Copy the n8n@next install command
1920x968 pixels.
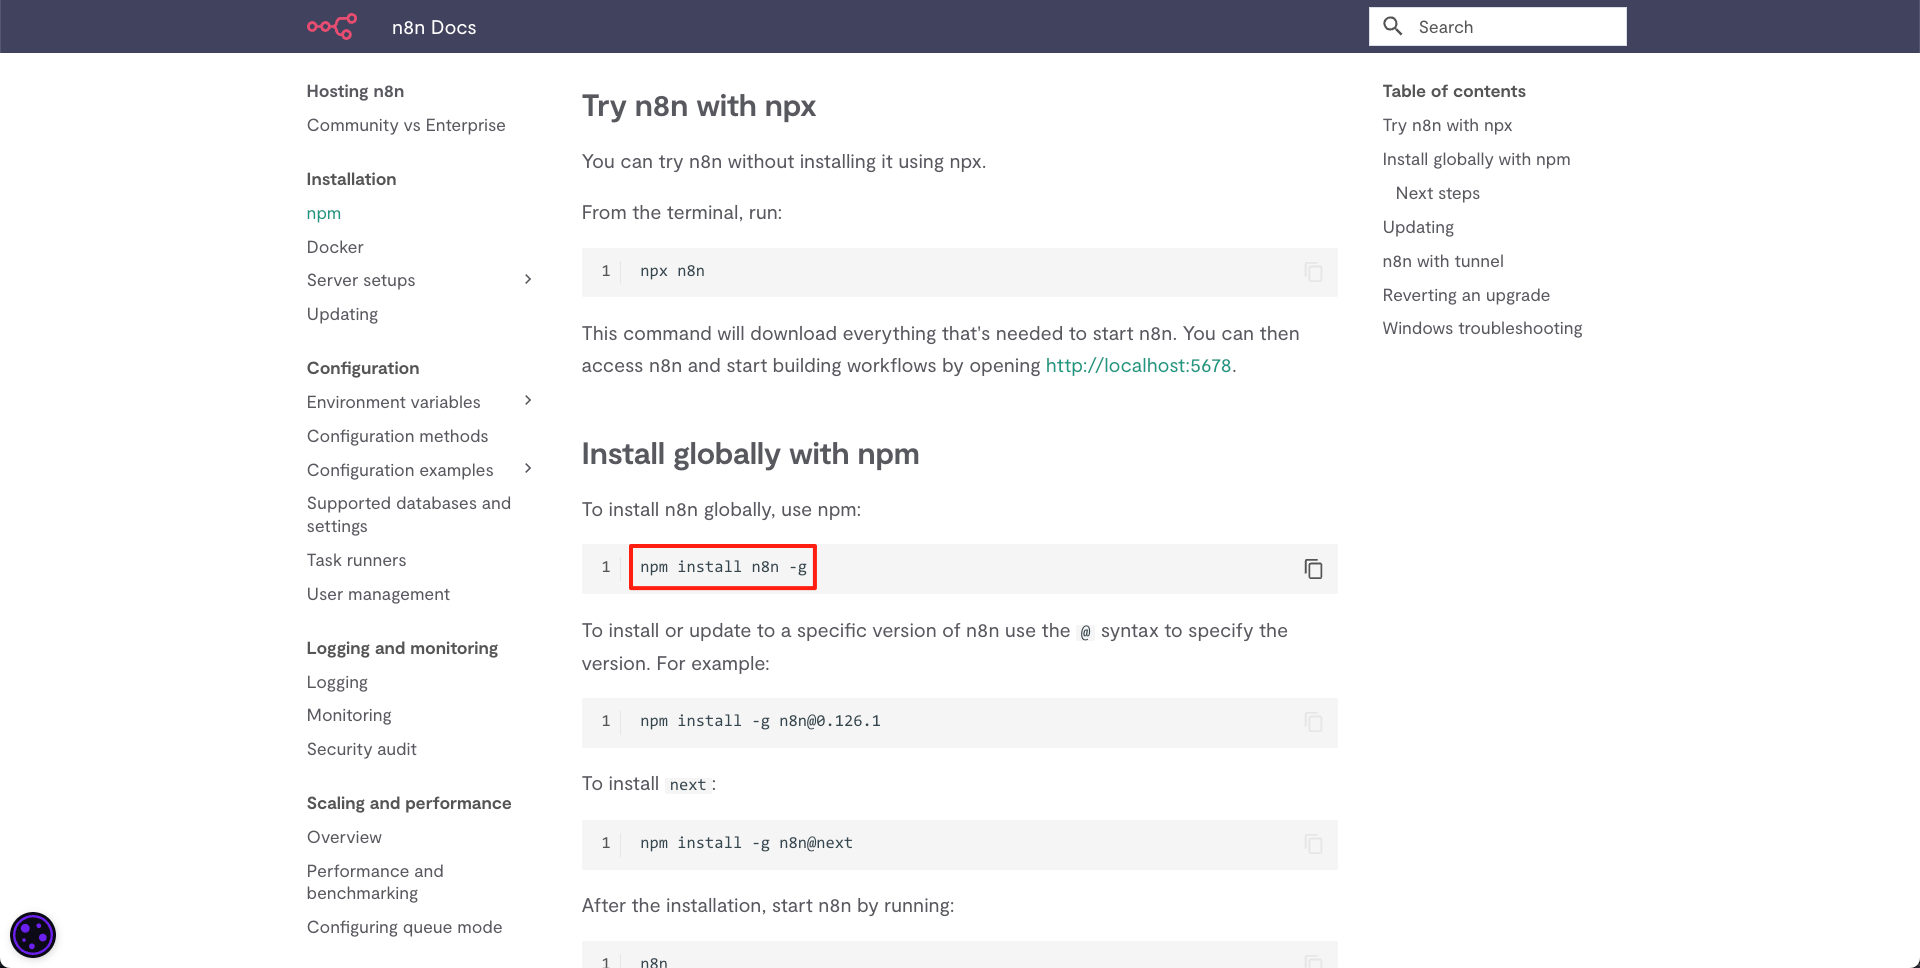pos(1313,844)
